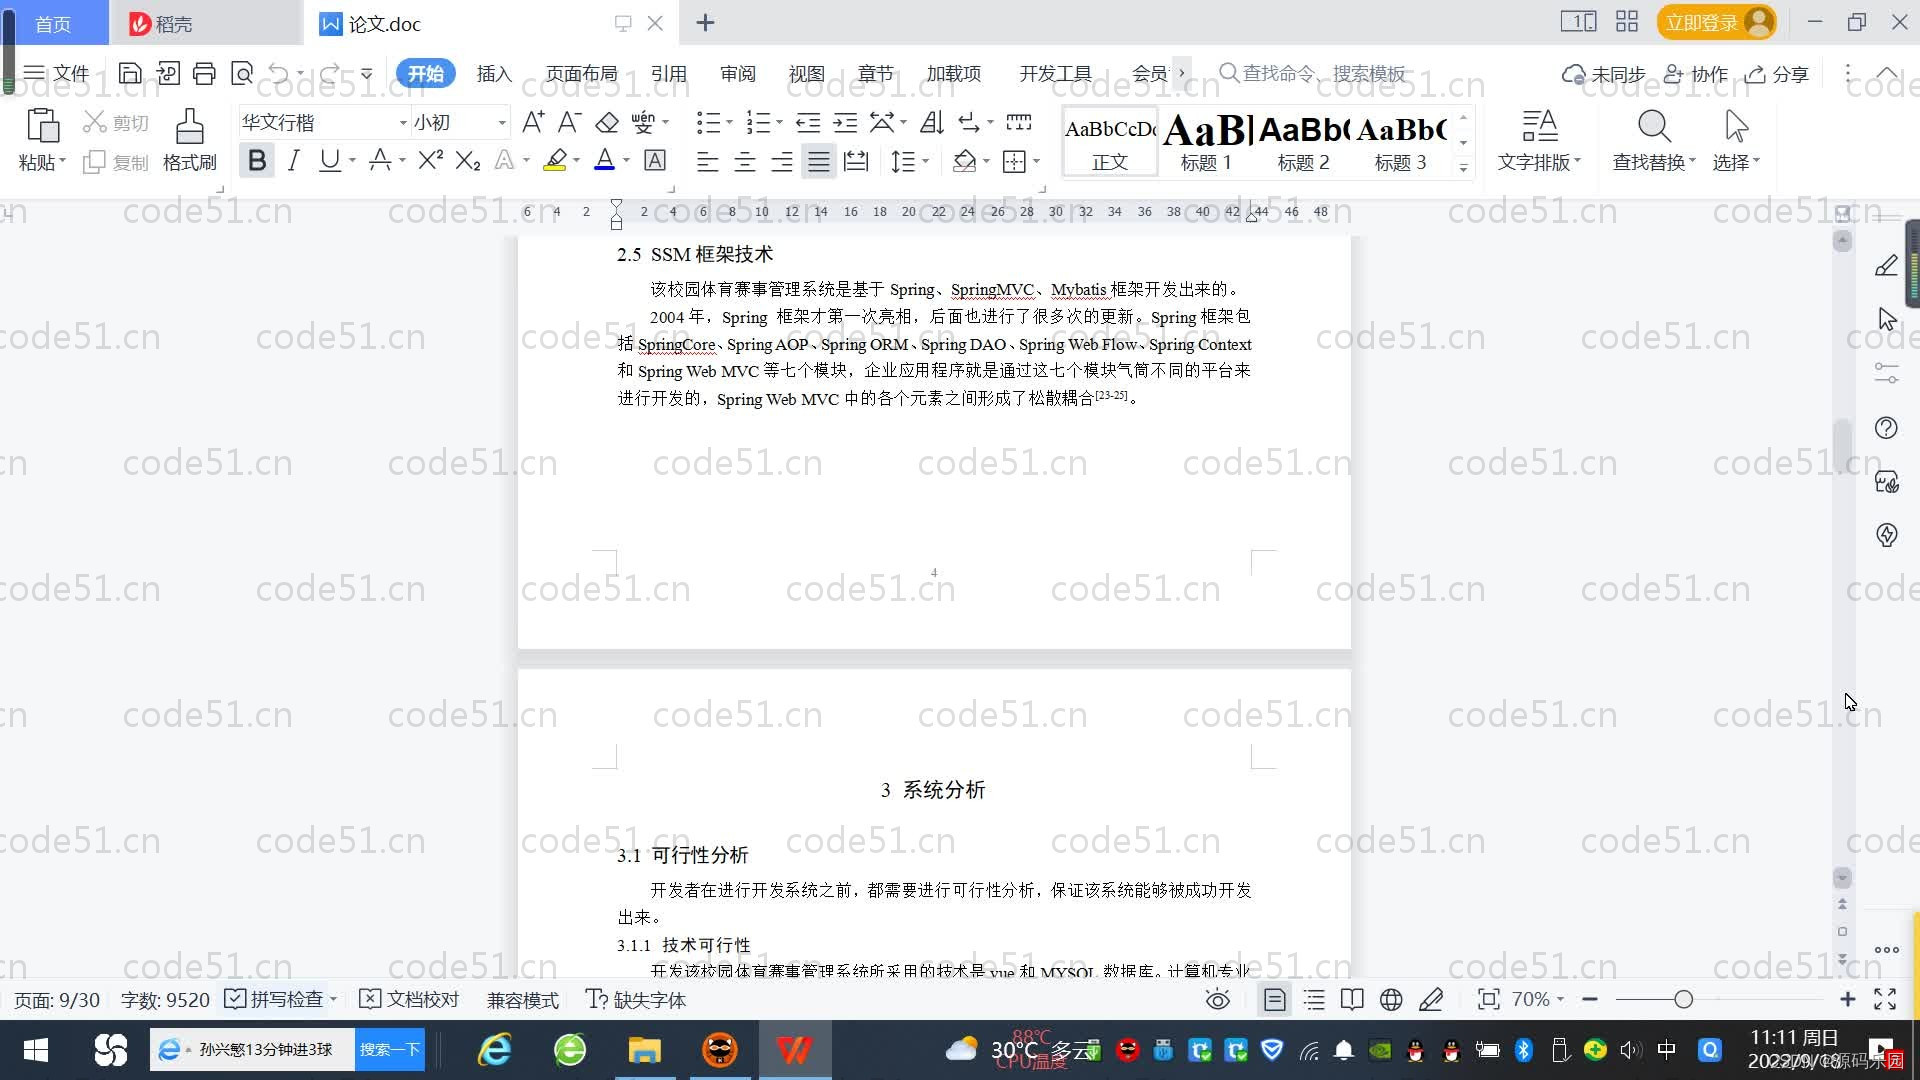Click the print icon in quick toolbar
The image size is (1920, 1080).
point(204,73)
